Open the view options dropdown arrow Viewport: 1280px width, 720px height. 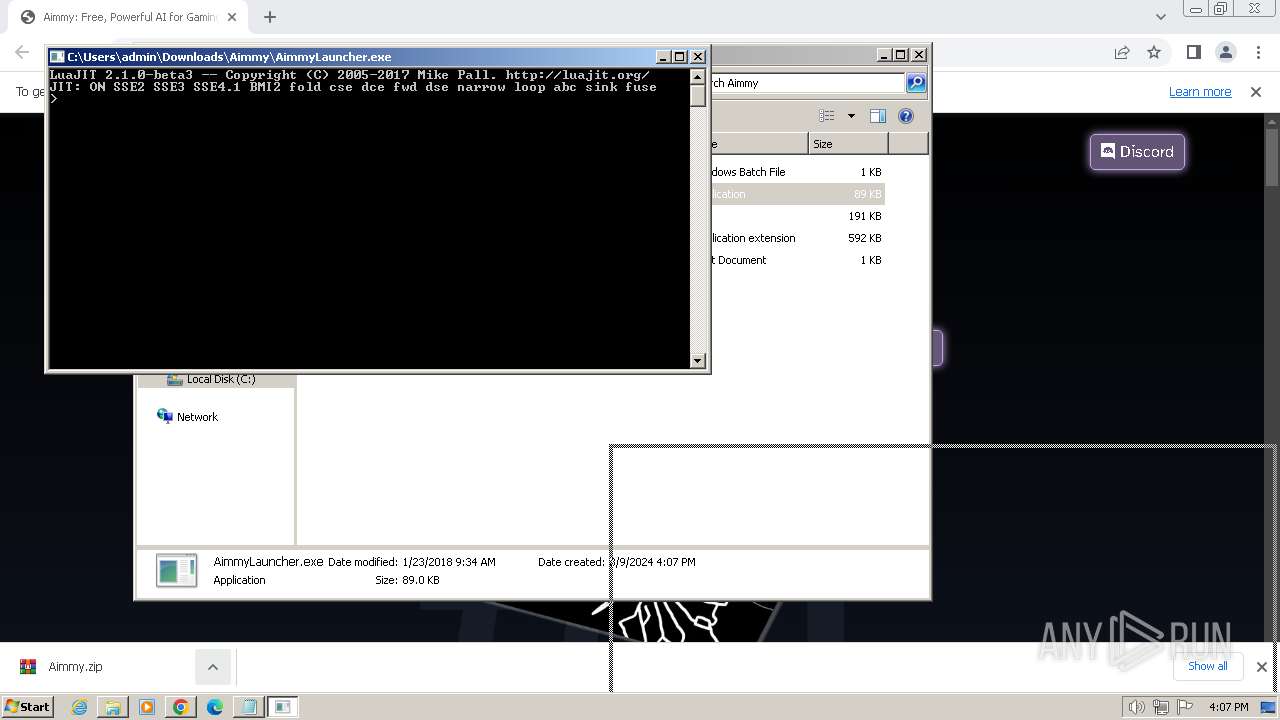(851, 116)
